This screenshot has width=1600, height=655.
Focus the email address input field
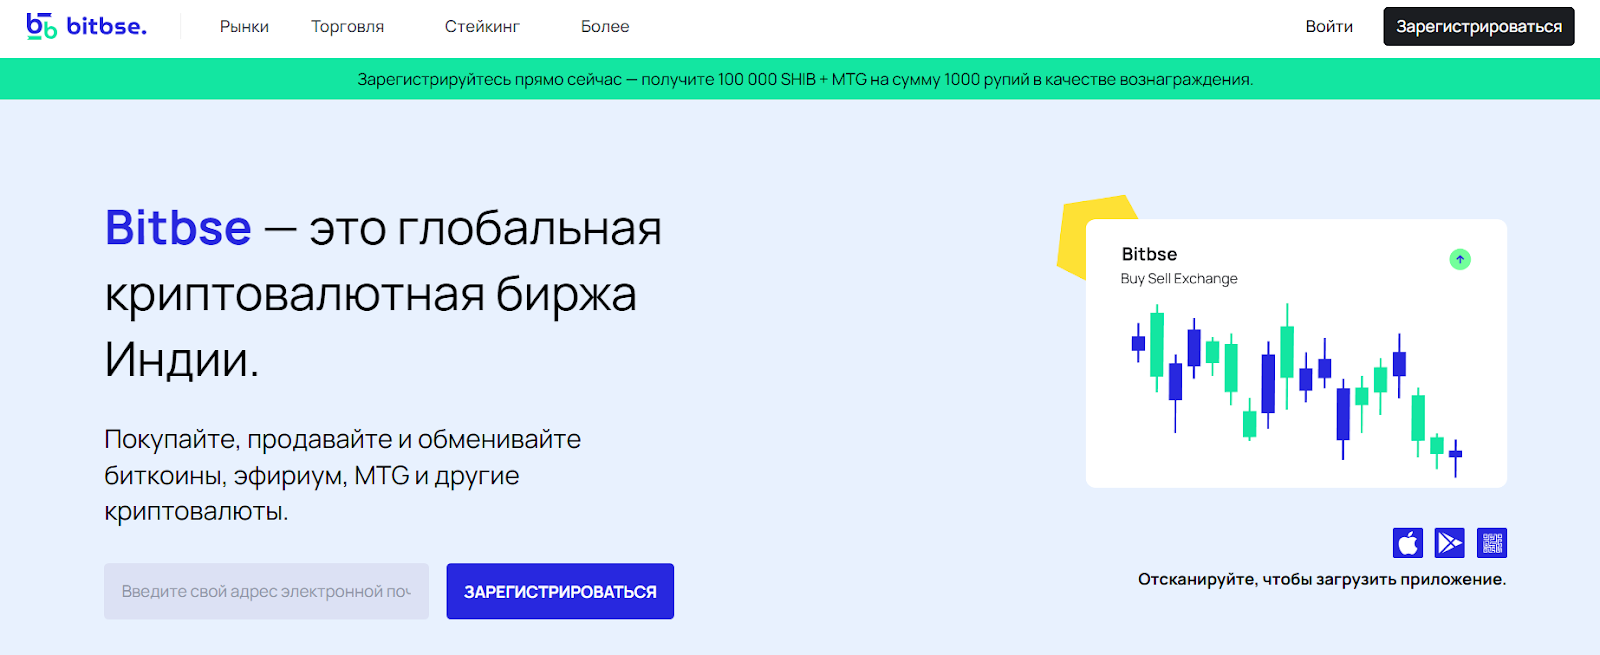coord(266,591)
